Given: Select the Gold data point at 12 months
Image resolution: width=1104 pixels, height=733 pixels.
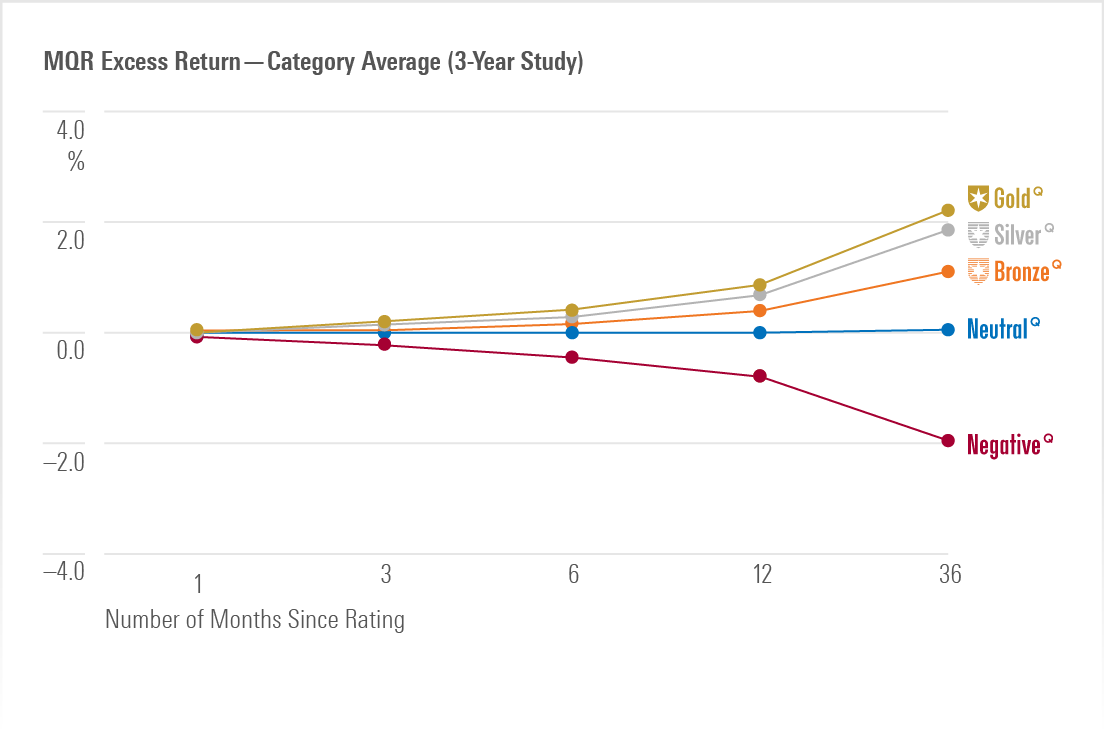Looking at the screenshot, I should coord(760,285).
